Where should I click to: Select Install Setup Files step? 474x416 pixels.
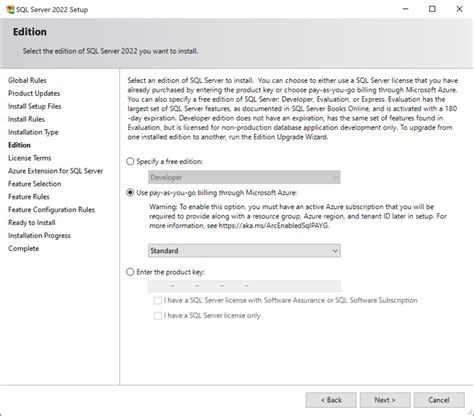click(35, 106)
